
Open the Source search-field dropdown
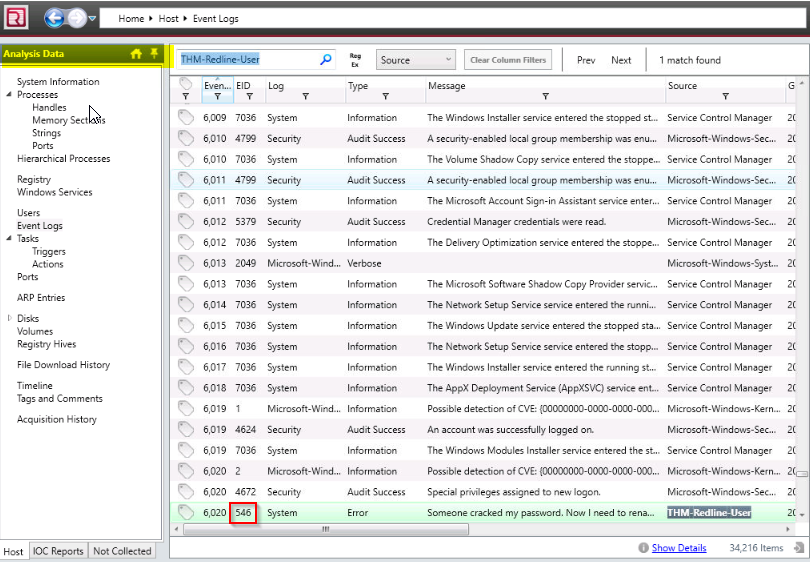pyautogui.click(x=415, y=60)
